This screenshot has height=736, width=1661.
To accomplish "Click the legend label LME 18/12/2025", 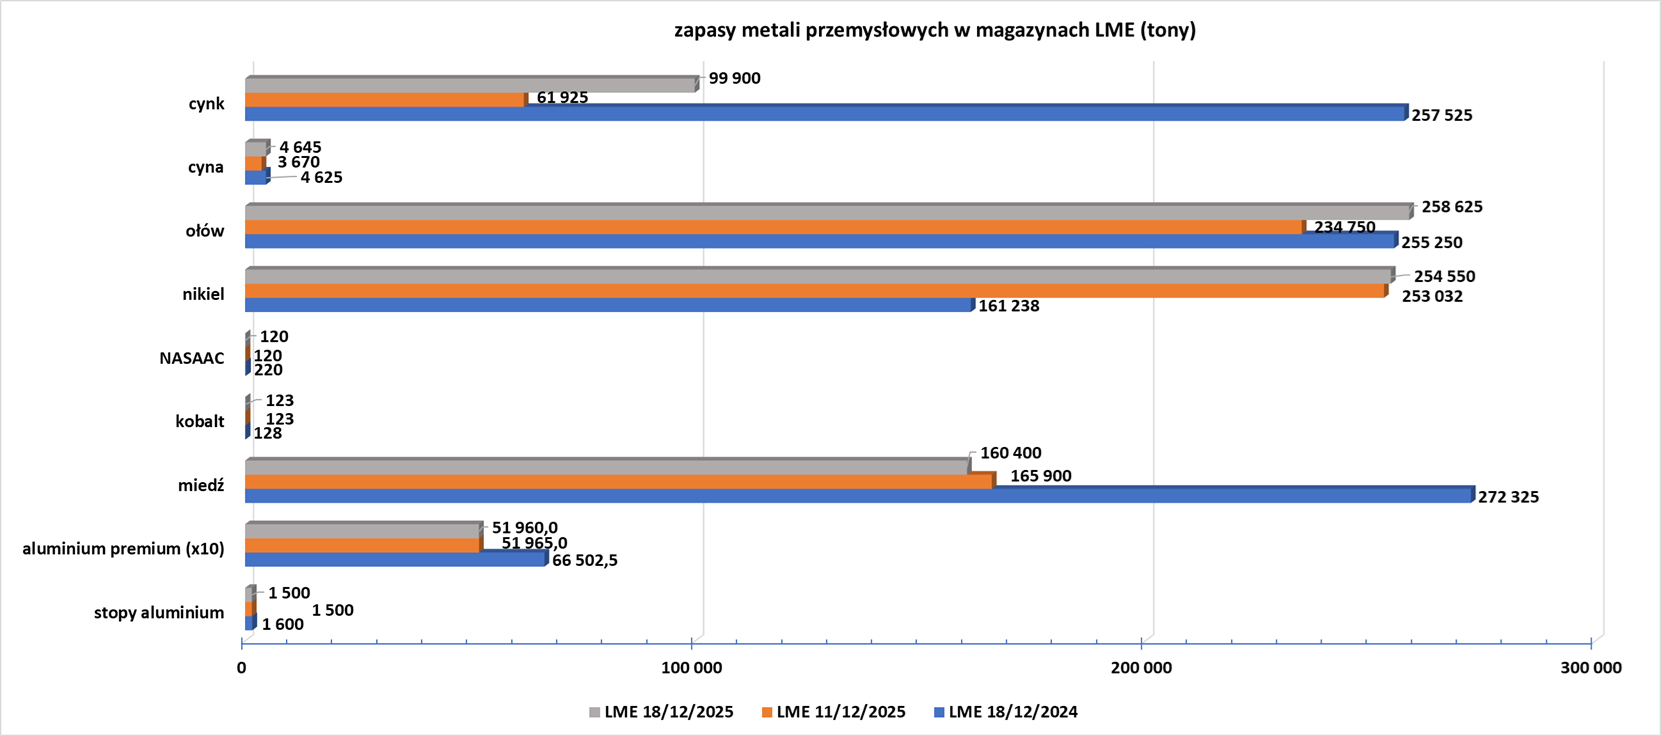I will click(668, 712).
